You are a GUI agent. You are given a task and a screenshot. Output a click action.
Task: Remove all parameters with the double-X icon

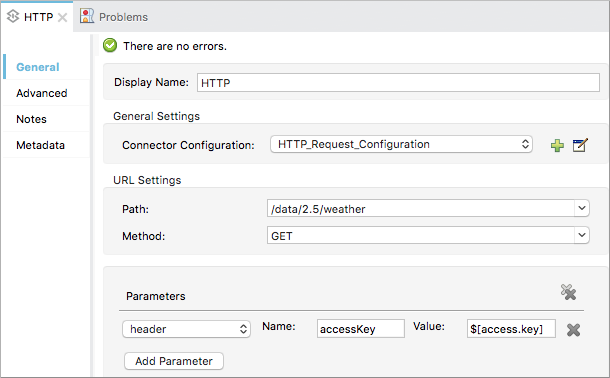pos(568,292)
